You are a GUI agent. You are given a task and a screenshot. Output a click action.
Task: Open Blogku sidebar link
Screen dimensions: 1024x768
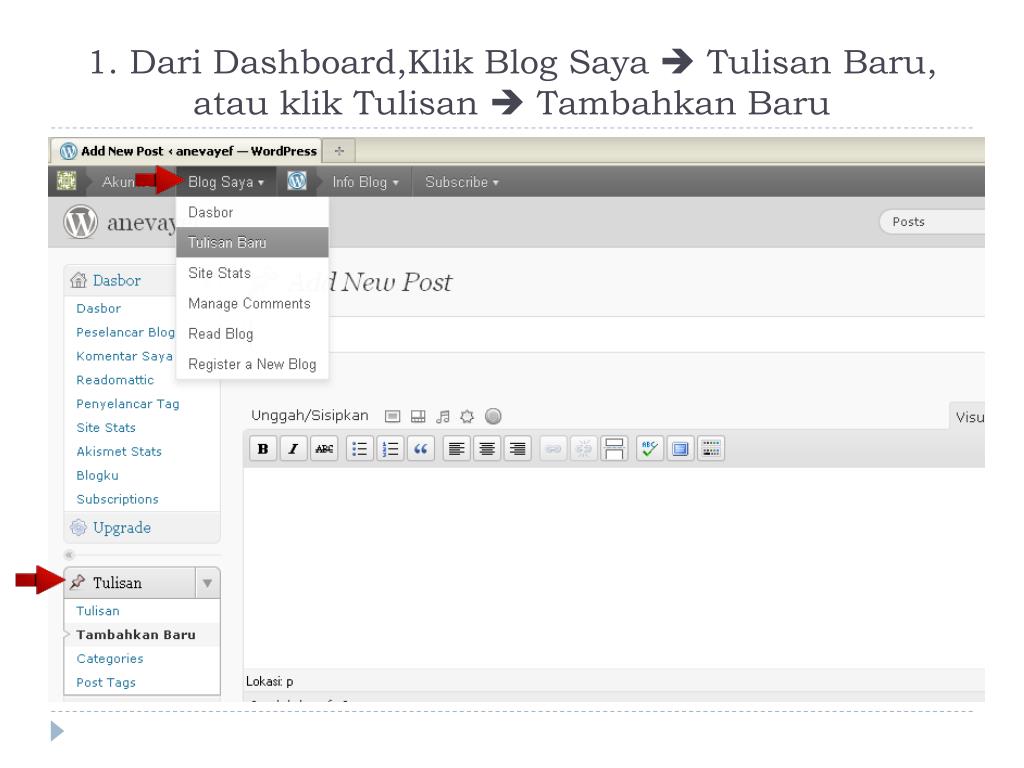97,475
